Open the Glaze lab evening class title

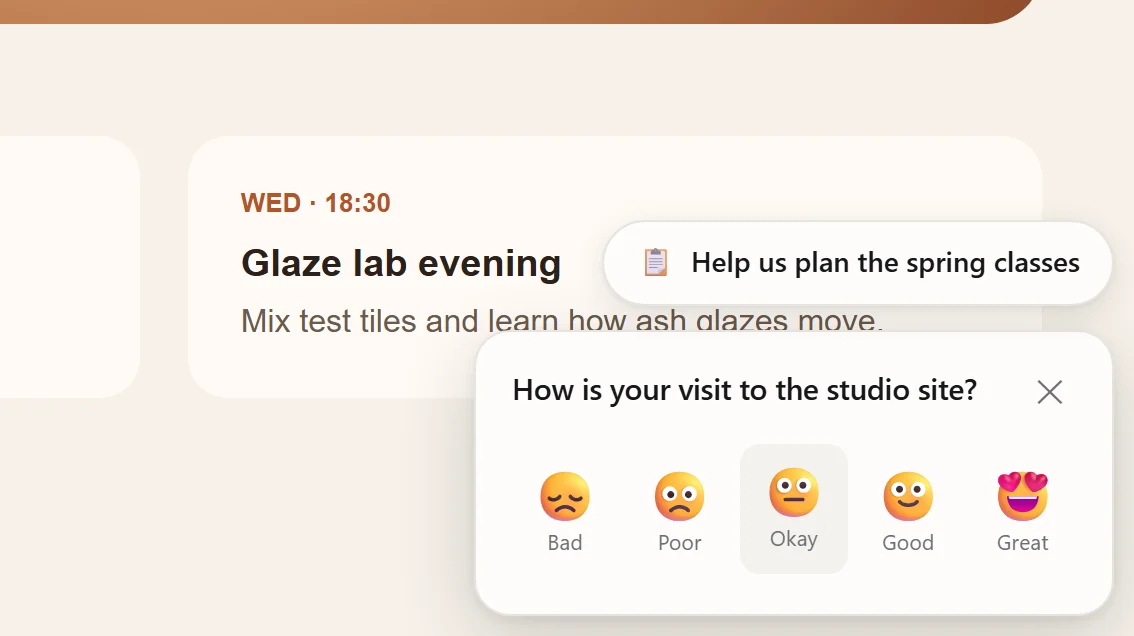coord(401,263)
